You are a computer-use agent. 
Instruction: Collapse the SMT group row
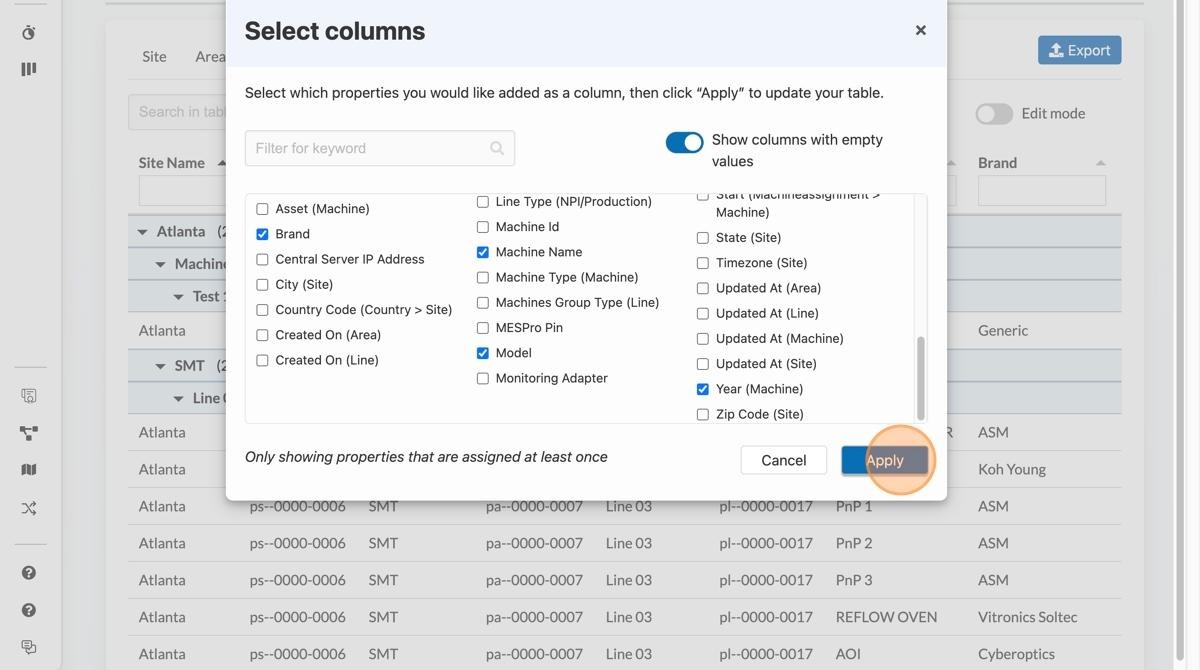160,364
